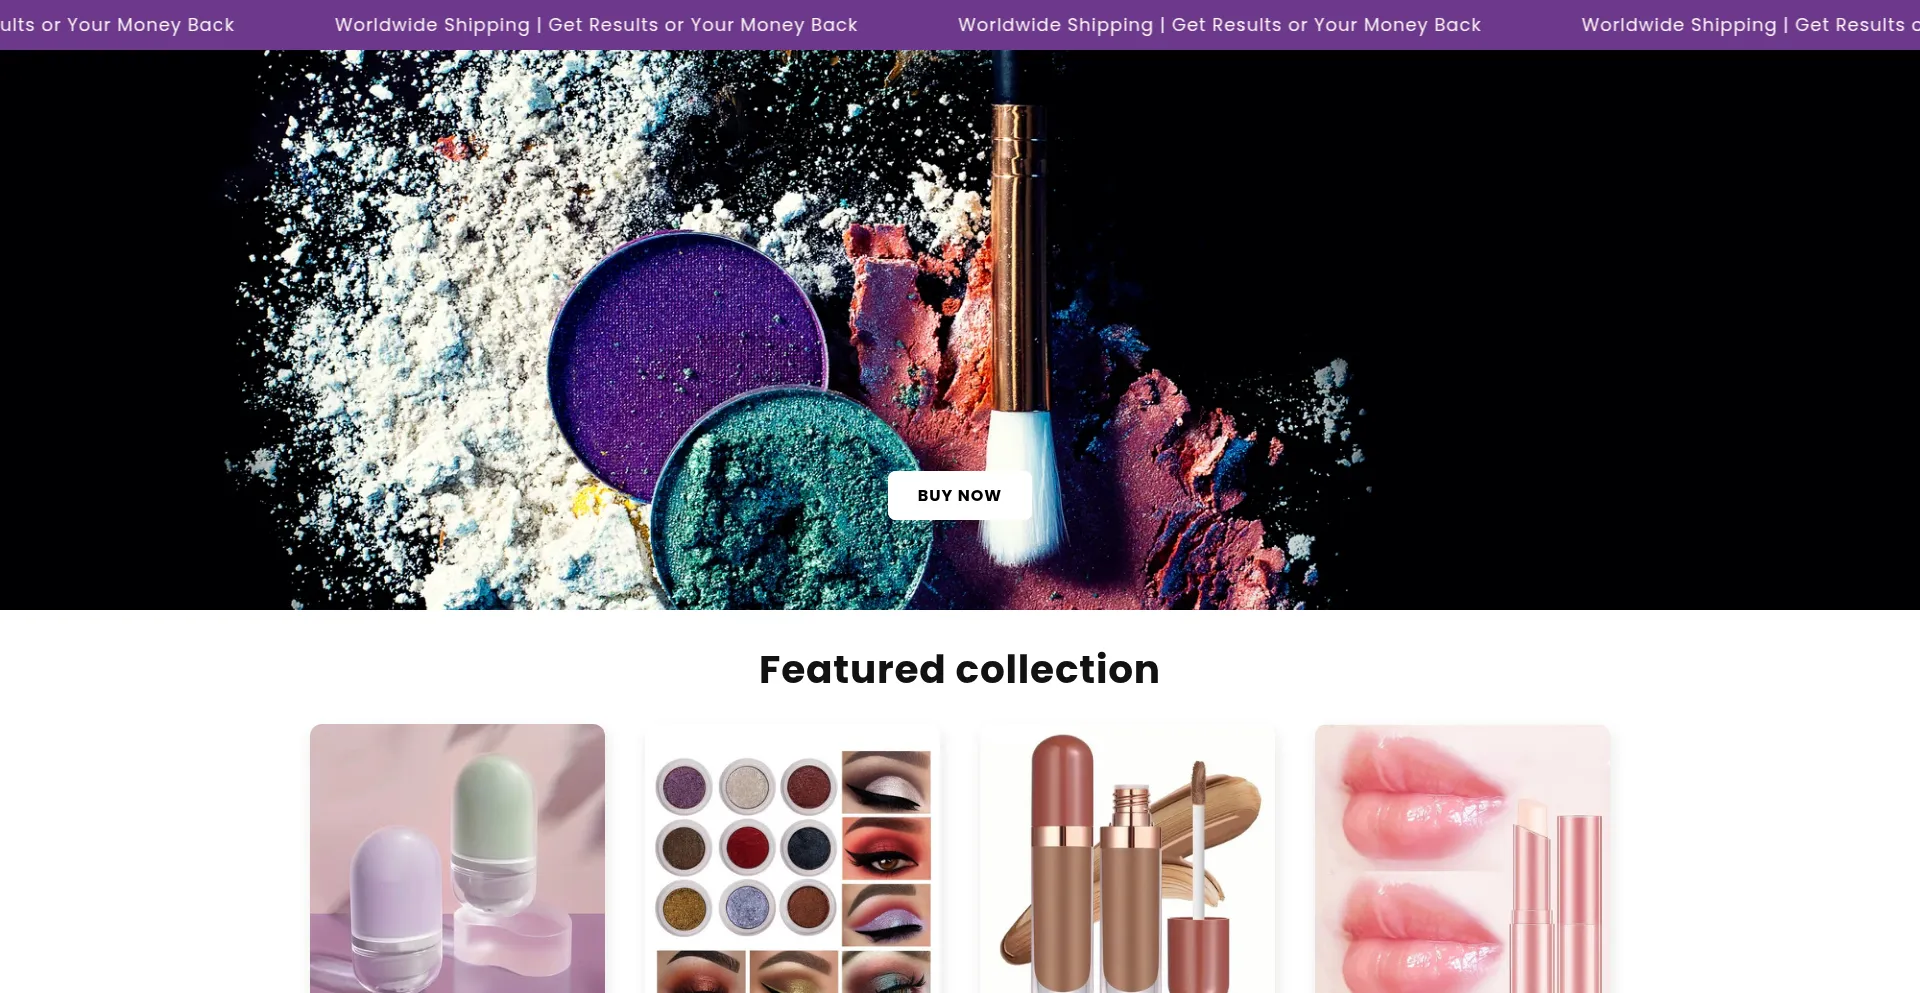The height and width of the screenshot is (993, 1920).
Task: Select the gold pigment jar swatch
Action: (x=684, y=908)
